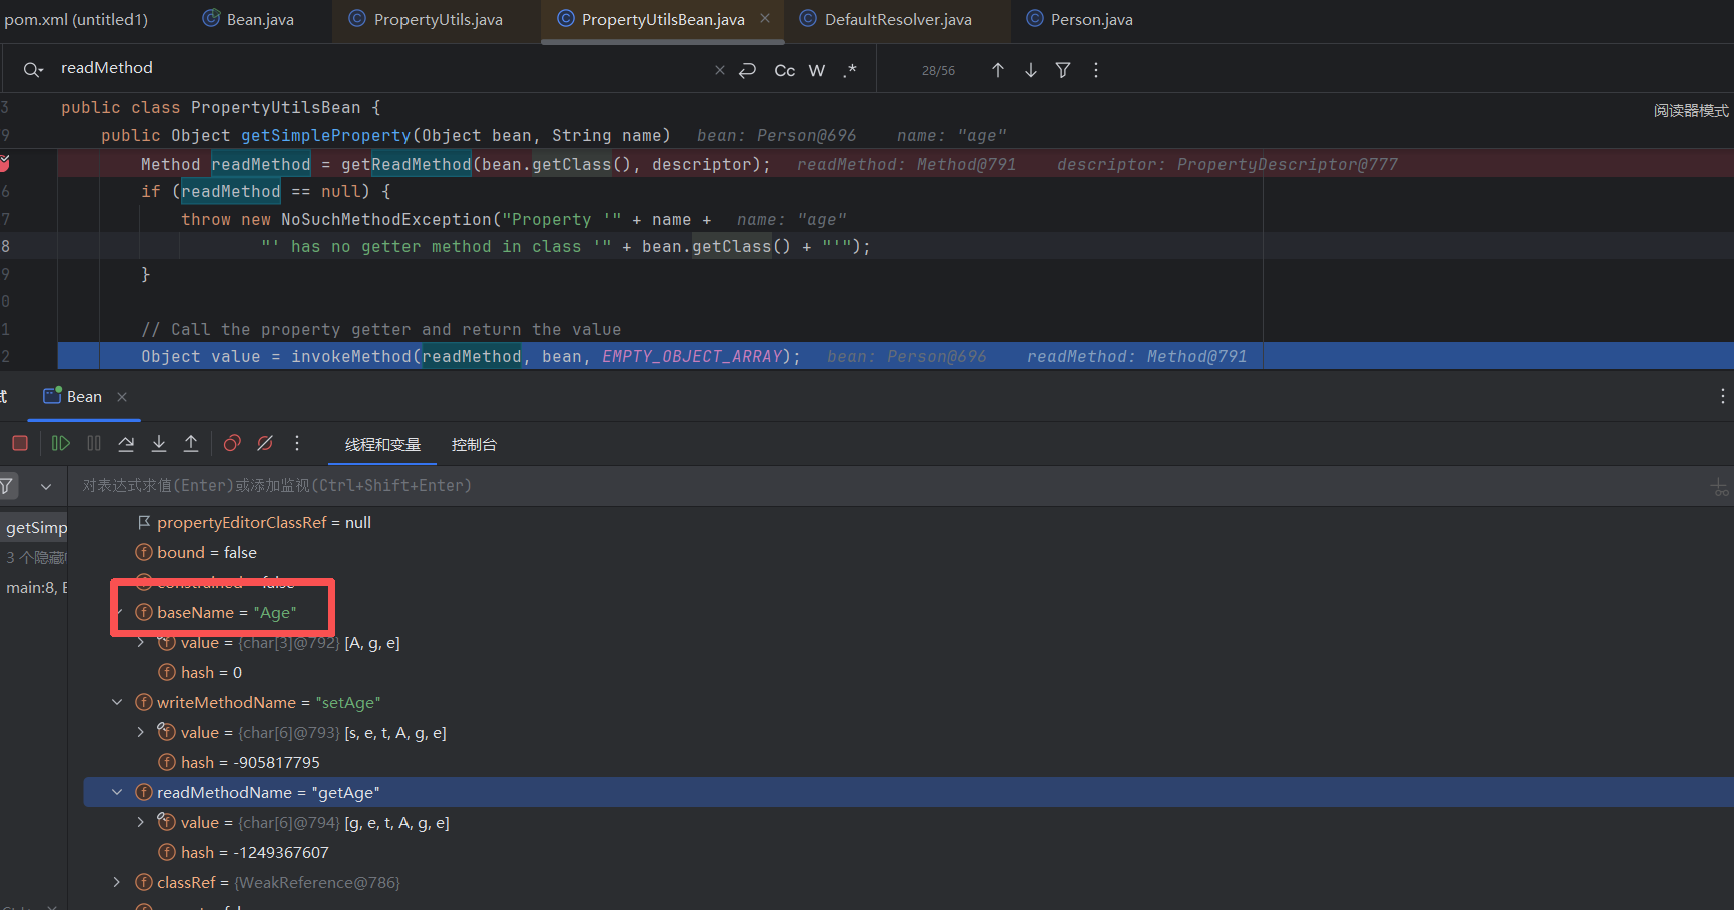Collapse the readMethodName variable node

pyautogui.click(x=117, y=792)
